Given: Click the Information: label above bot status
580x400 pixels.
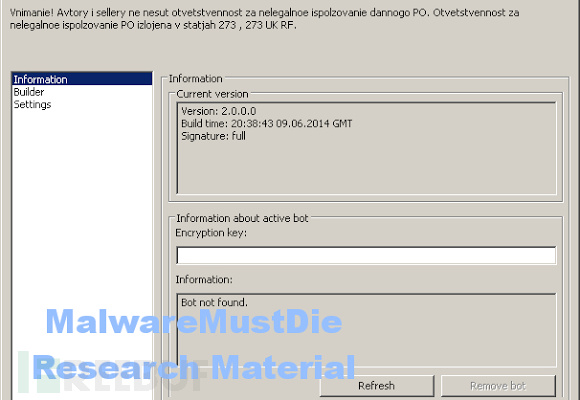Looking at the screenshot, I should [204, 279].
